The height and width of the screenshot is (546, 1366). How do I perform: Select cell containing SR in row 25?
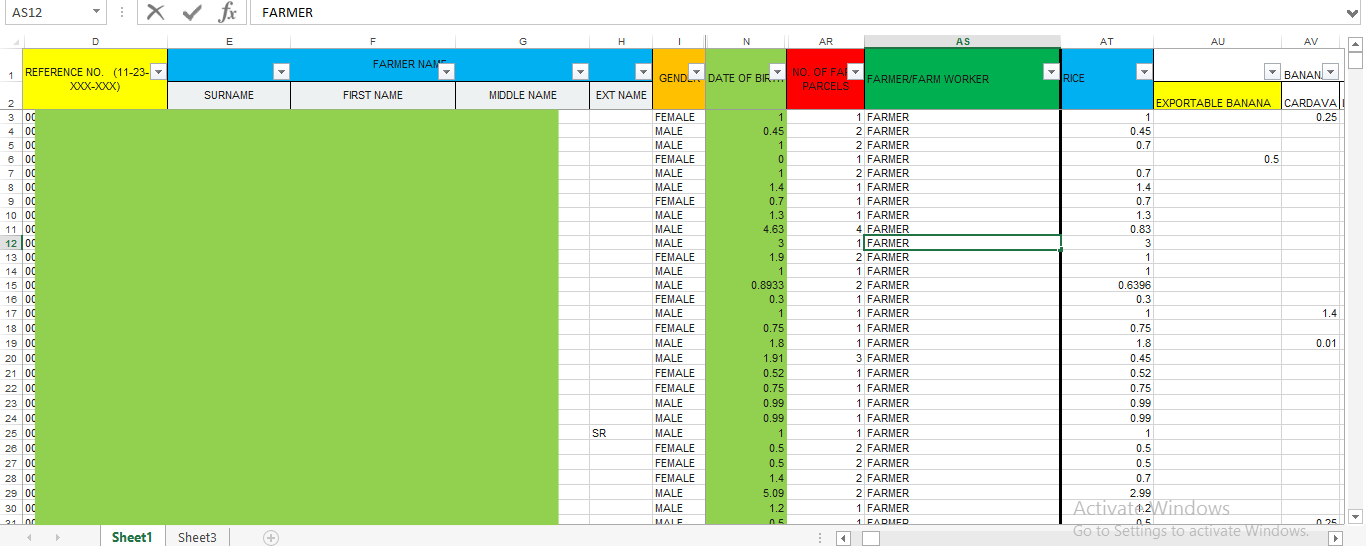tap(621, 433)
